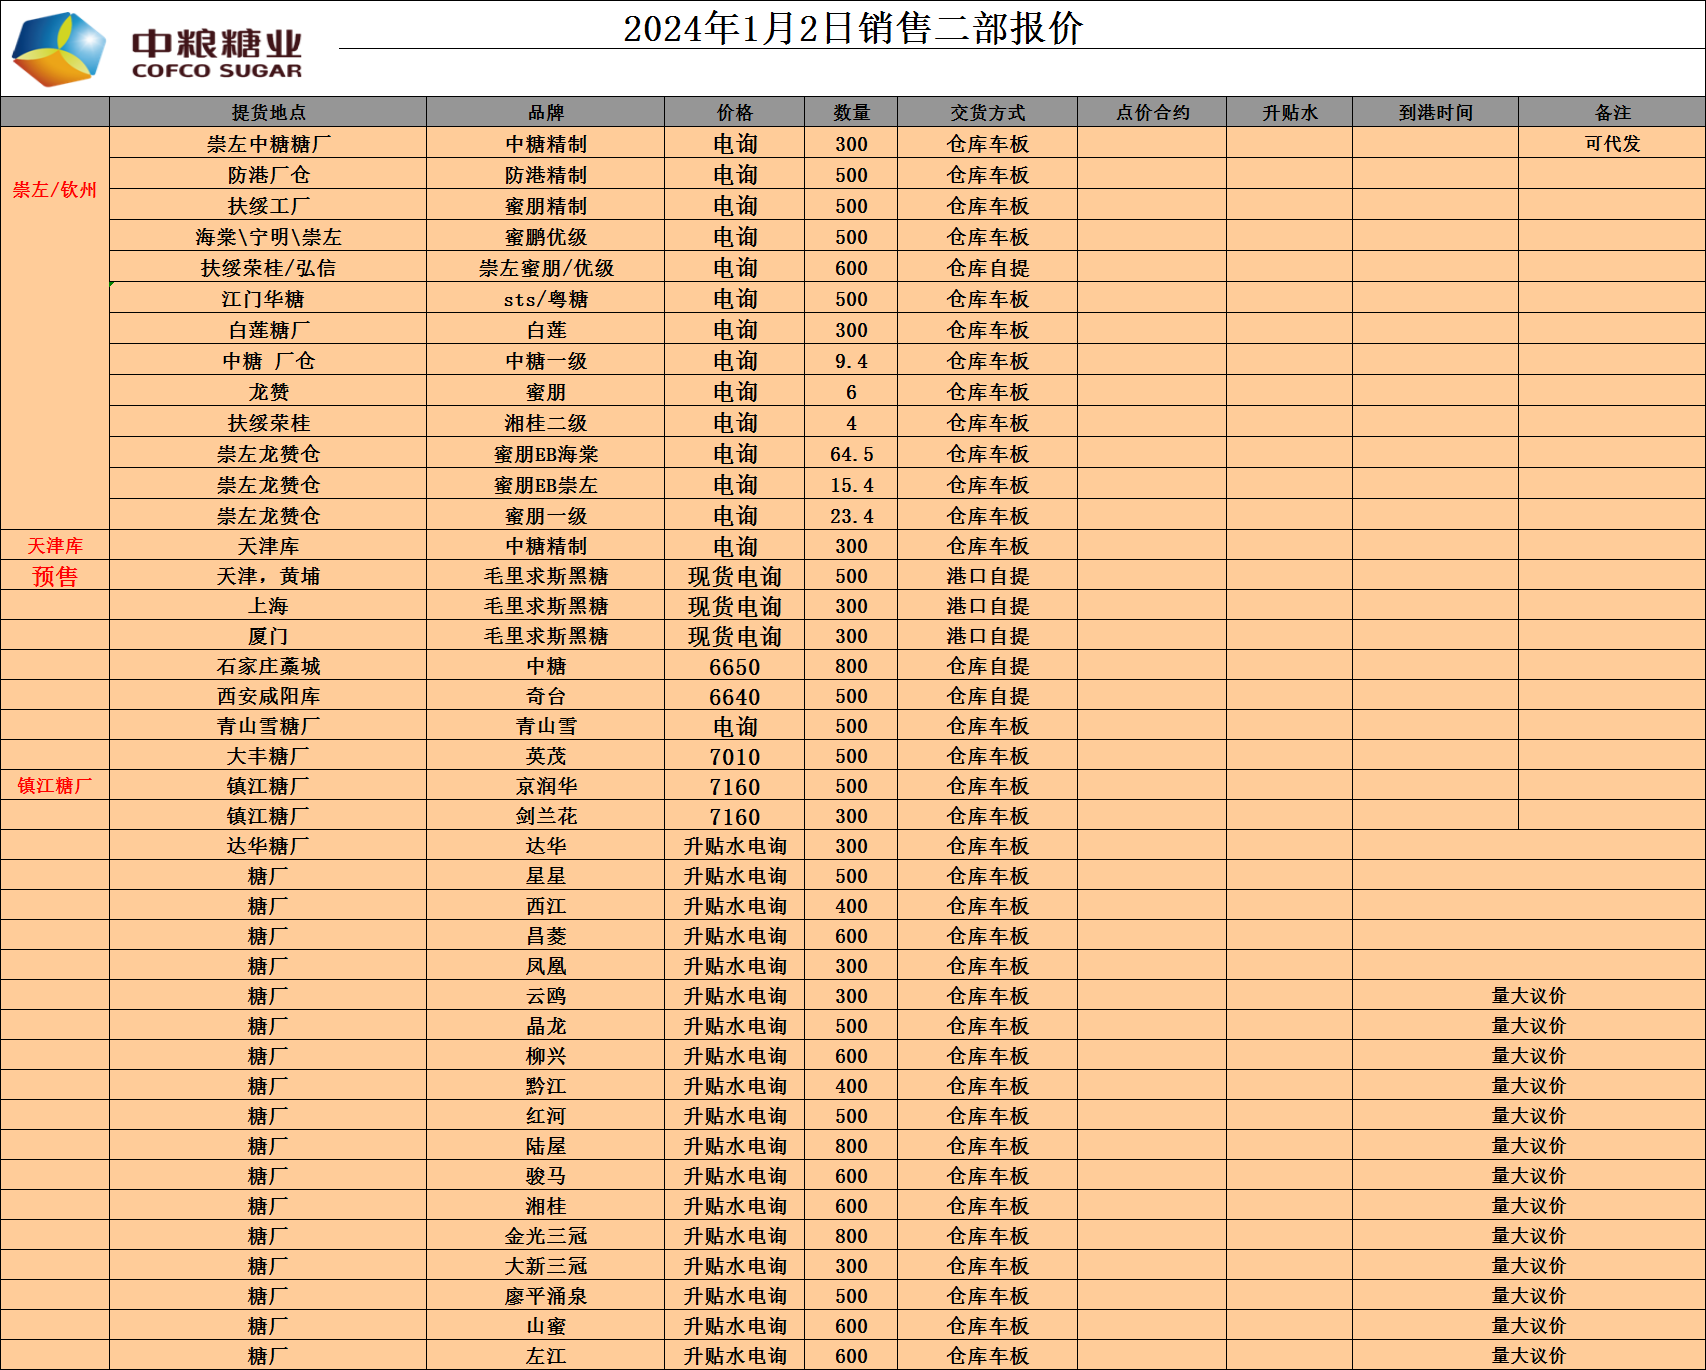Click the sts/粤糖 brand cell
Viewport: 1706px width, 1370px height.
[x=545, y=299]
